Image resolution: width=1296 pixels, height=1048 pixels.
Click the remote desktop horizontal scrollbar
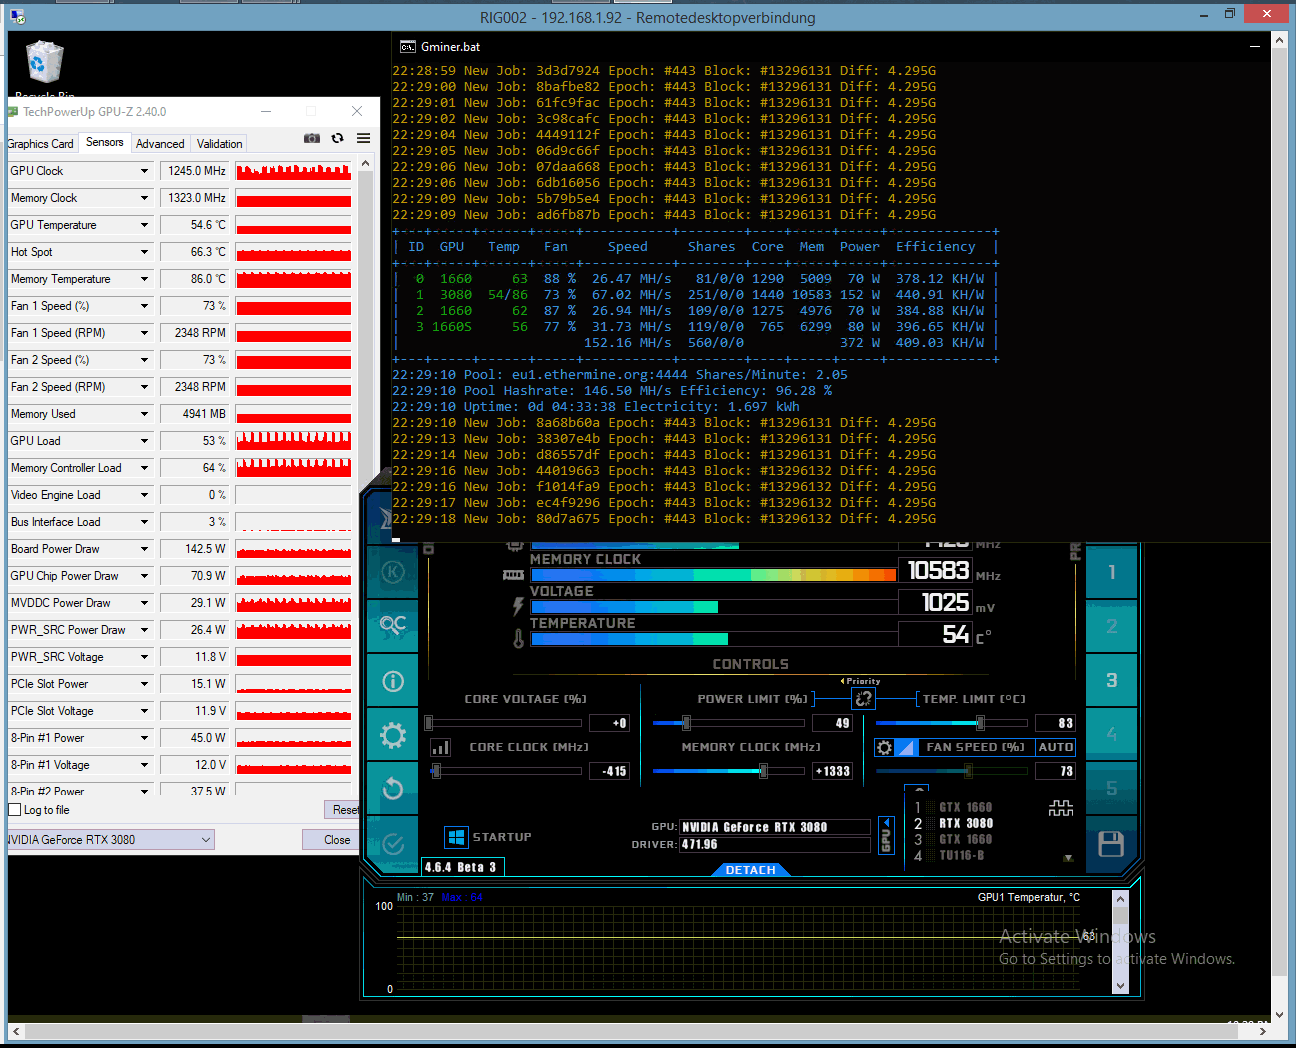[640, 1031]
